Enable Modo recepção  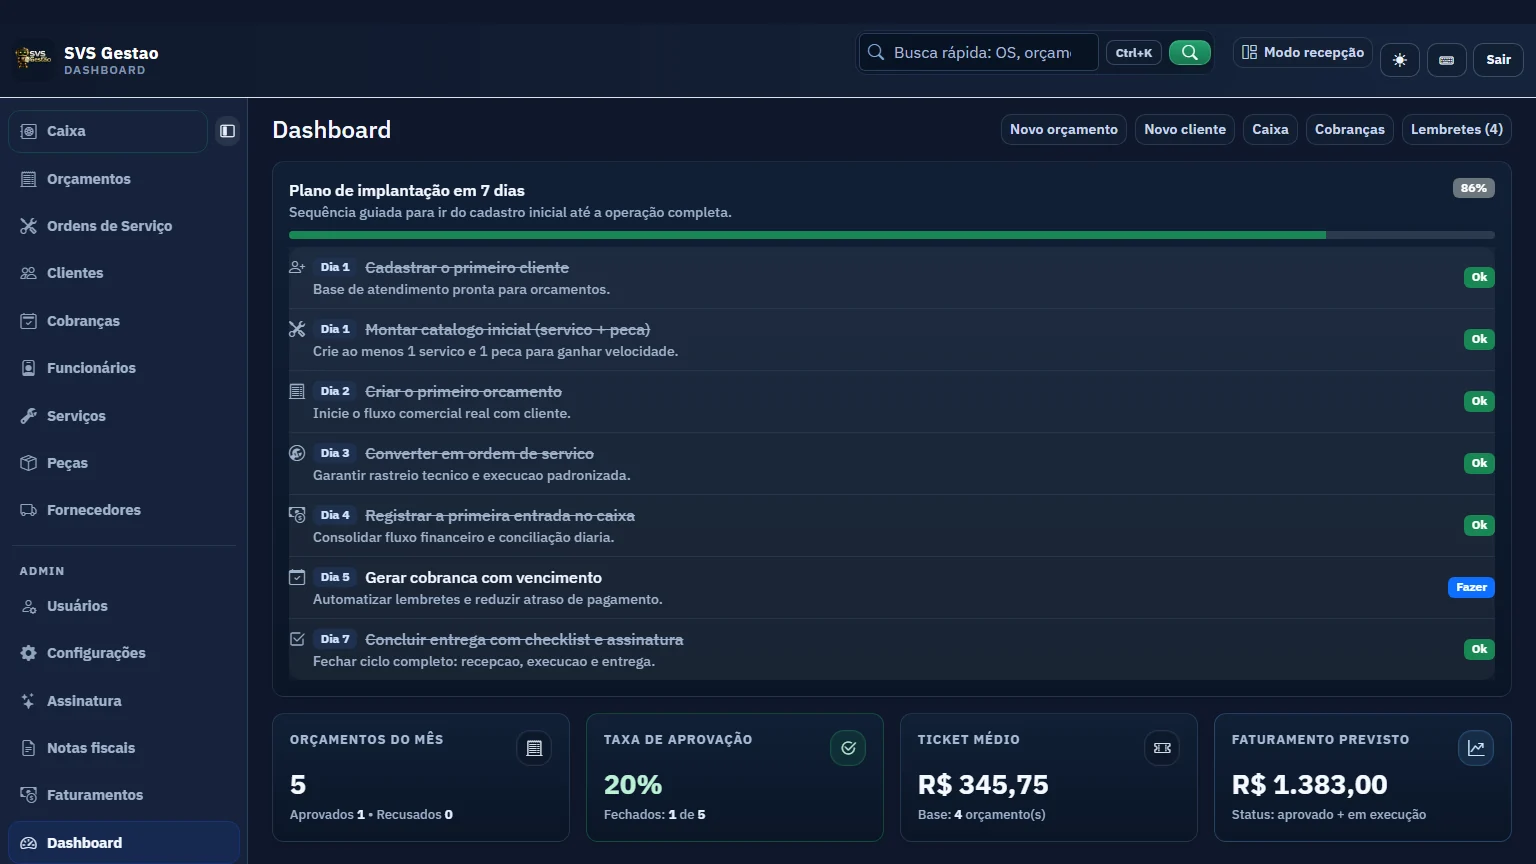click(1303, 52)
